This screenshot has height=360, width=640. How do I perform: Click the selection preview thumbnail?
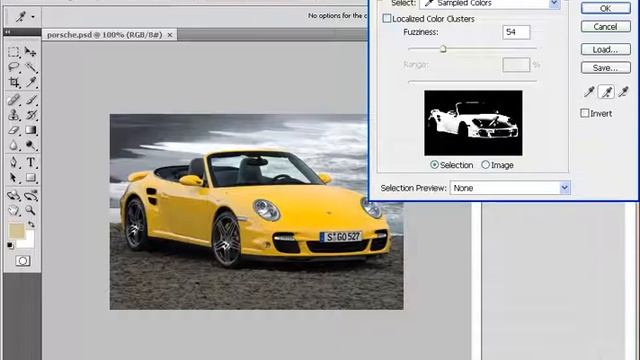click(x=473, y=123)
